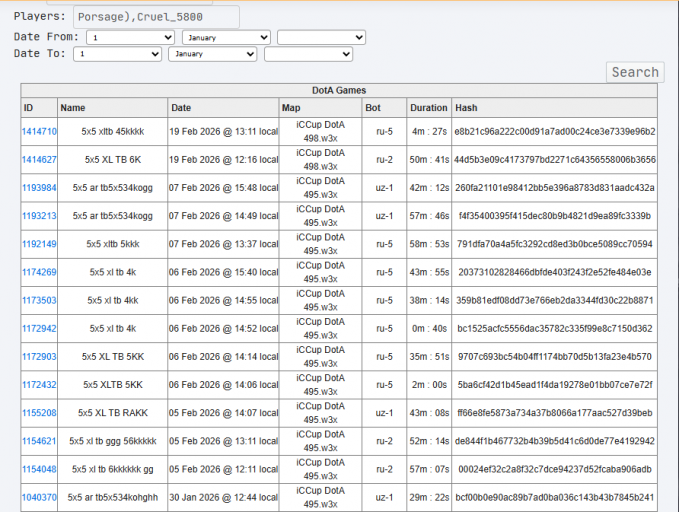
Task: Open game ID 1040370
Action: click(39, 498)
